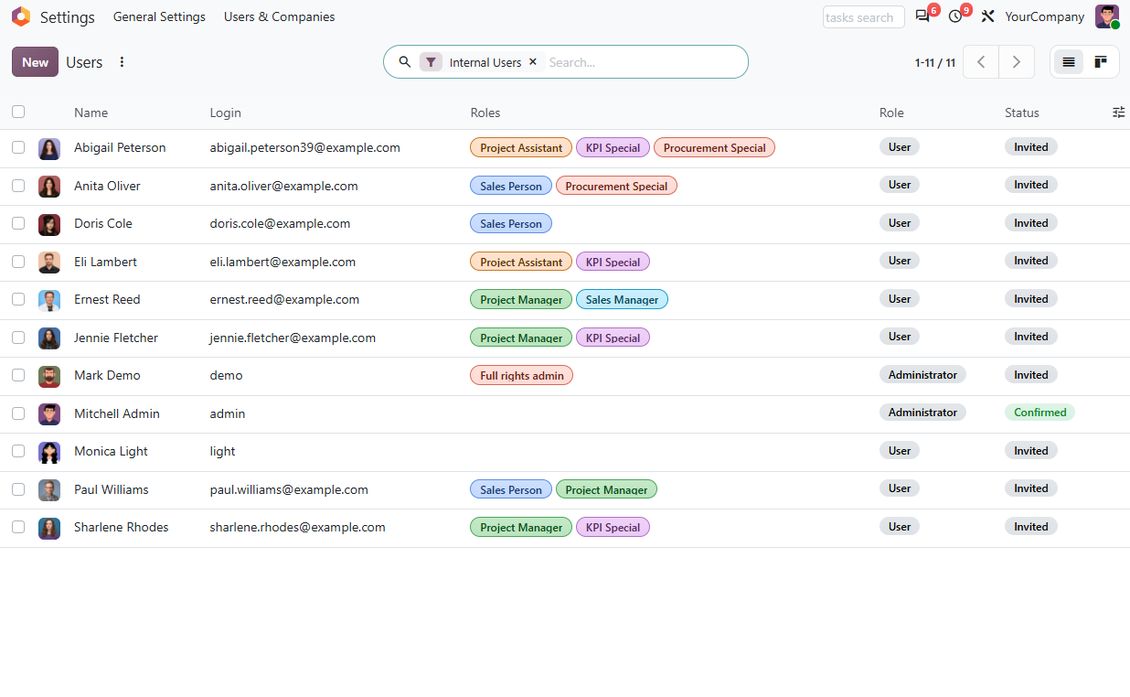Image resolution: width=1130 pixels, height=697 pixels.
Task: Click Paul Williams's avatar
Action: point(49,490)
